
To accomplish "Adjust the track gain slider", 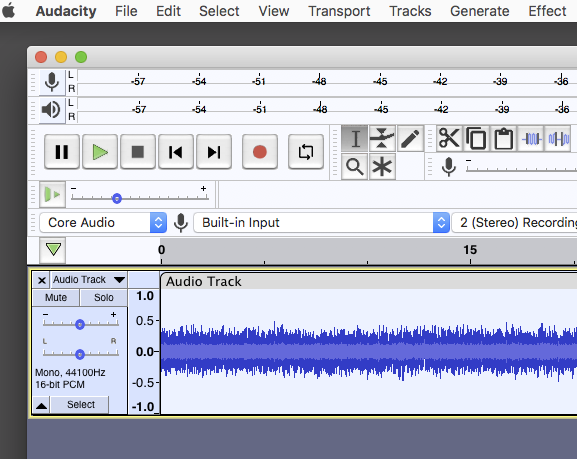I will (81, 324).
